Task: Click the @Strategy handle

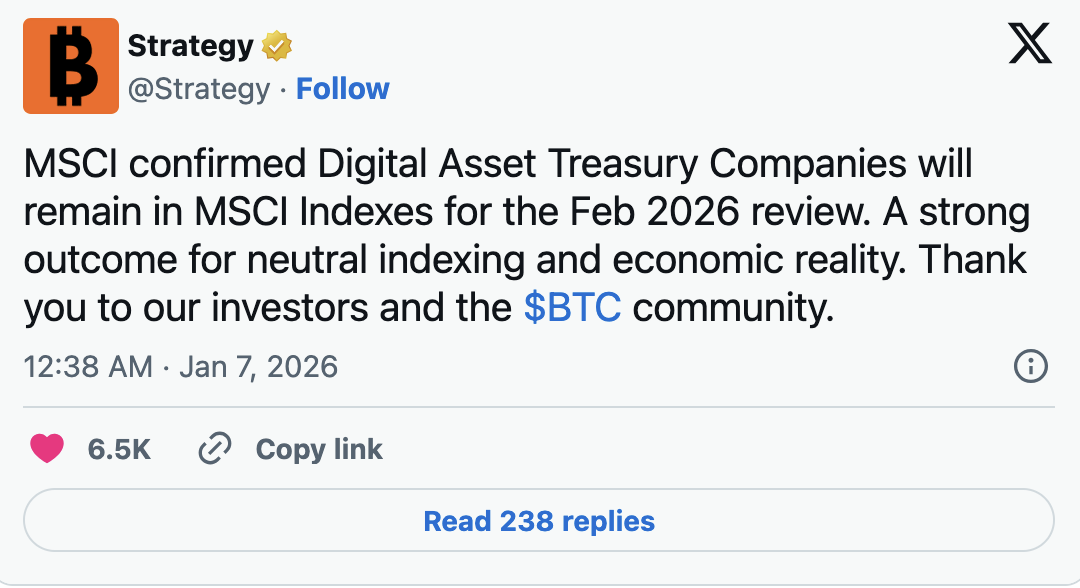Action: coord(199,89)
